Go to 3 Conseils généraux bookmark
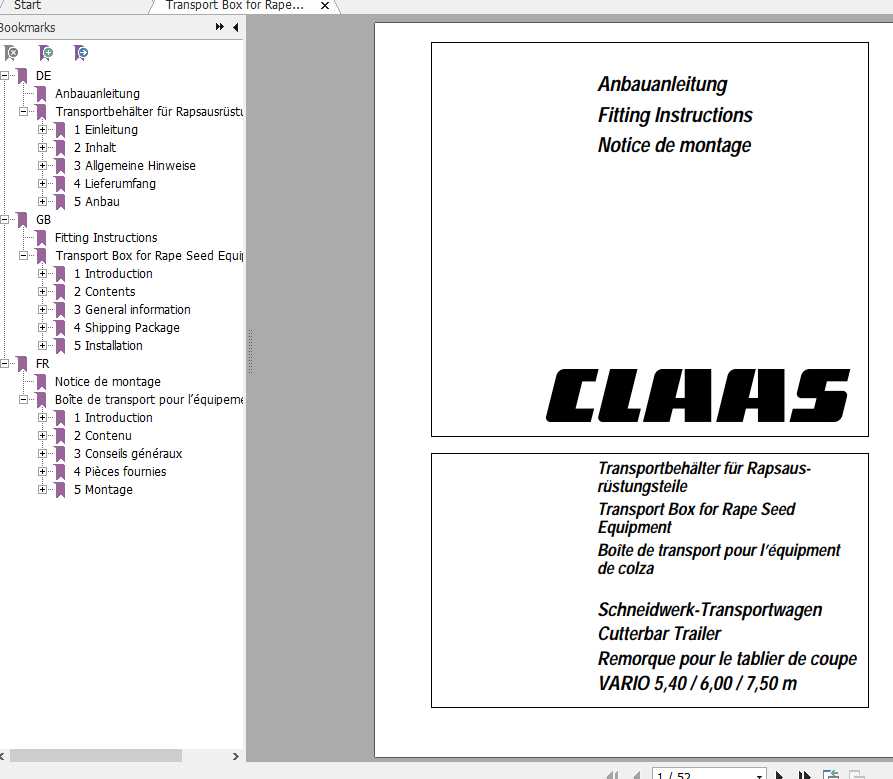 (128, 453)
